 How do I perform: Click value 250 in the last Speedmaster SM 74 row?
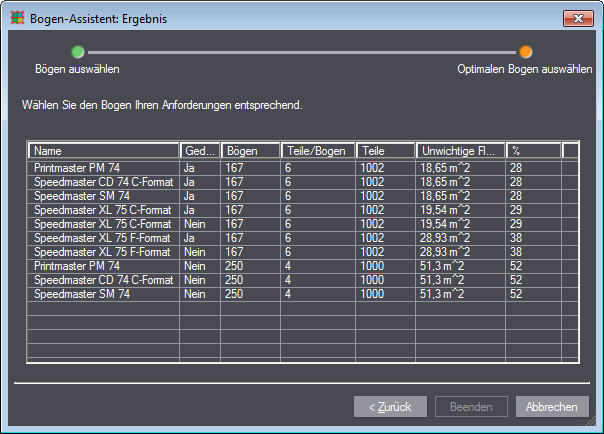click(x=234, y=294)
